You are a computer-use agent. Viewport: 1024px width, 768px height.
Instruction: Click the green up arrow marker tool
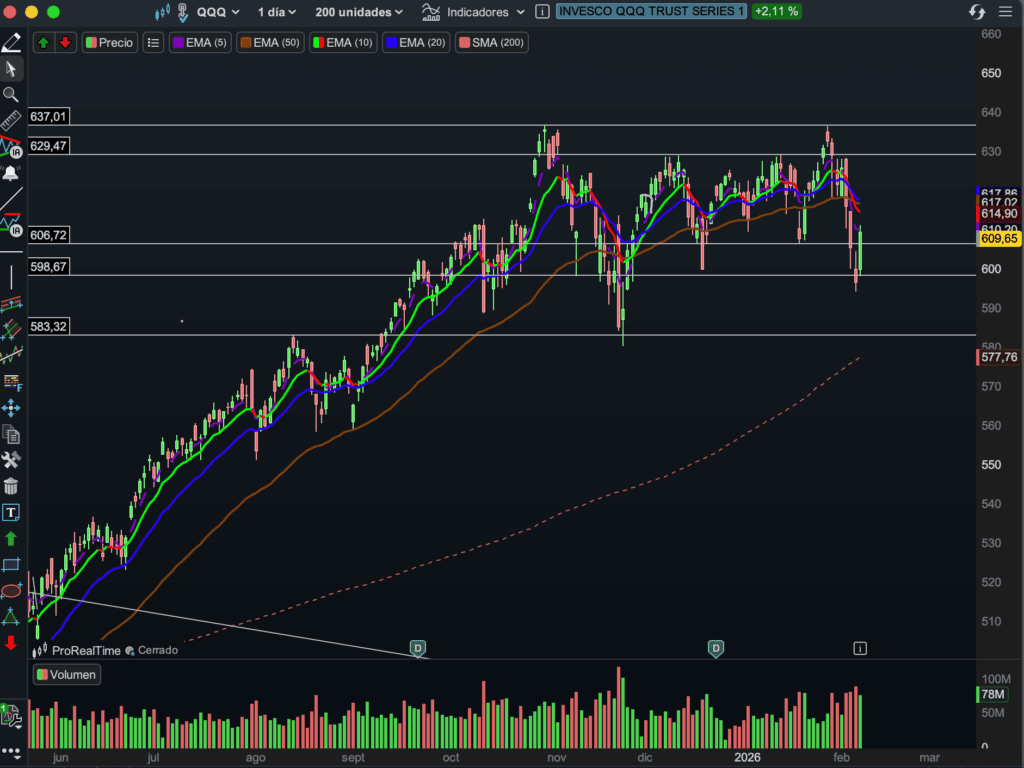11,538
